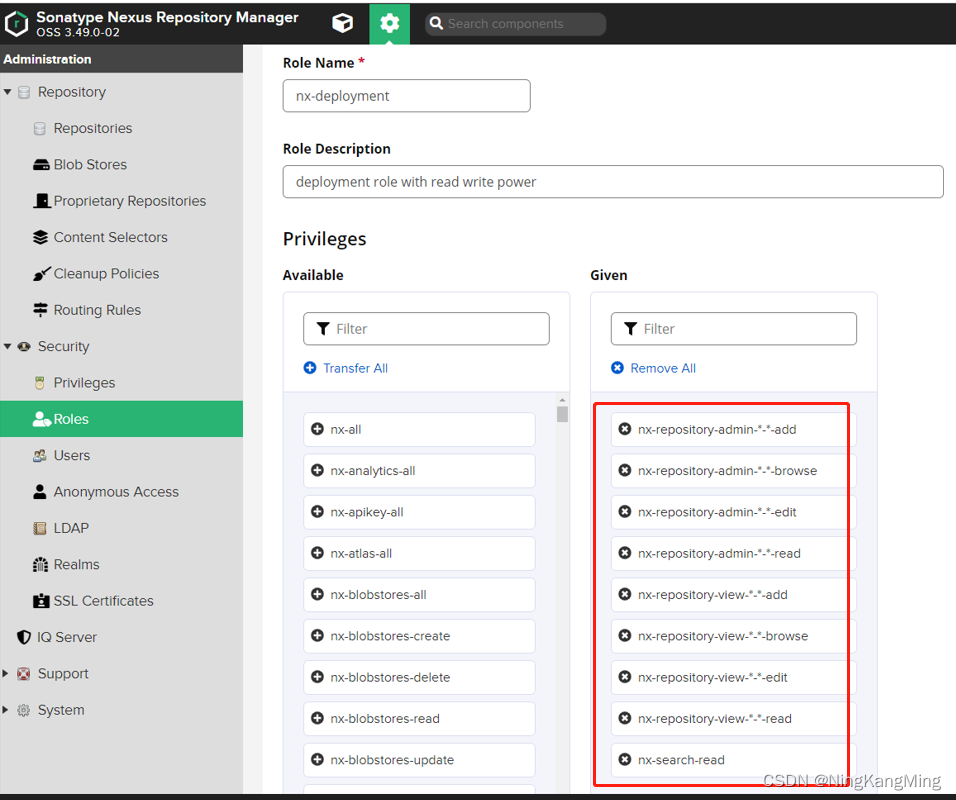Remove nx-repository-view-*-*-browse with x icon
Viewport: 956px width, 800px height.
pos(625,636)
